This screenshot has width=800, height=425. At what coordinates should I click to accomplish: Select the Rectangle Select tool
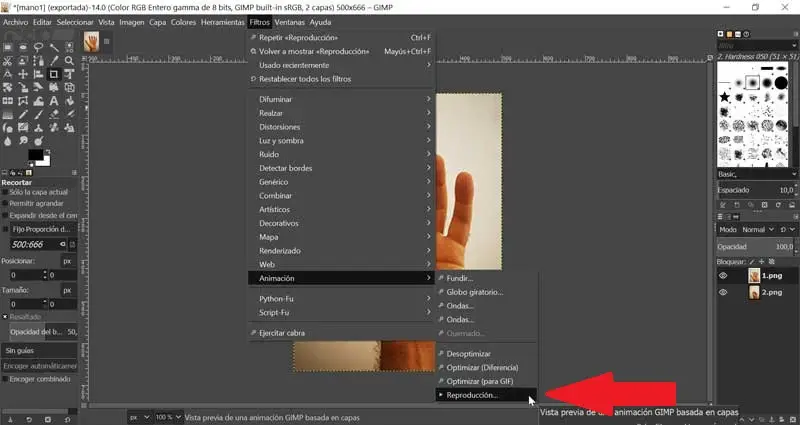(x=8, y=47)
